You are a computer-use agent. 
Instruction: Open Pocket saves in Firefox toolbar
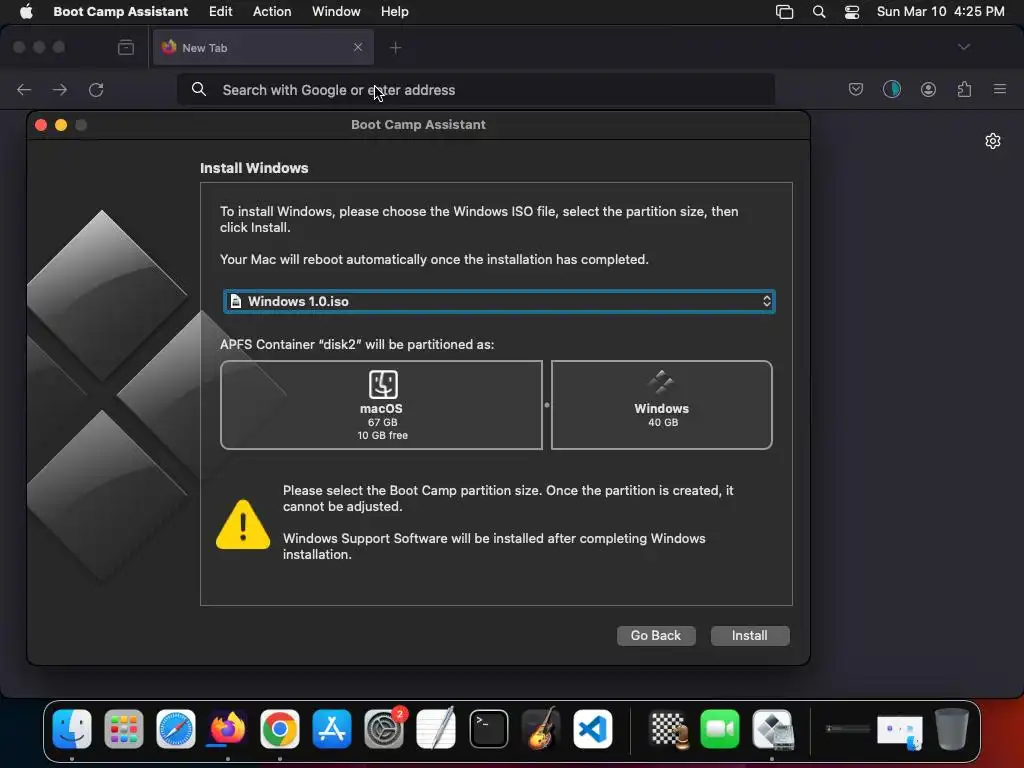click(x=856, y=89)
